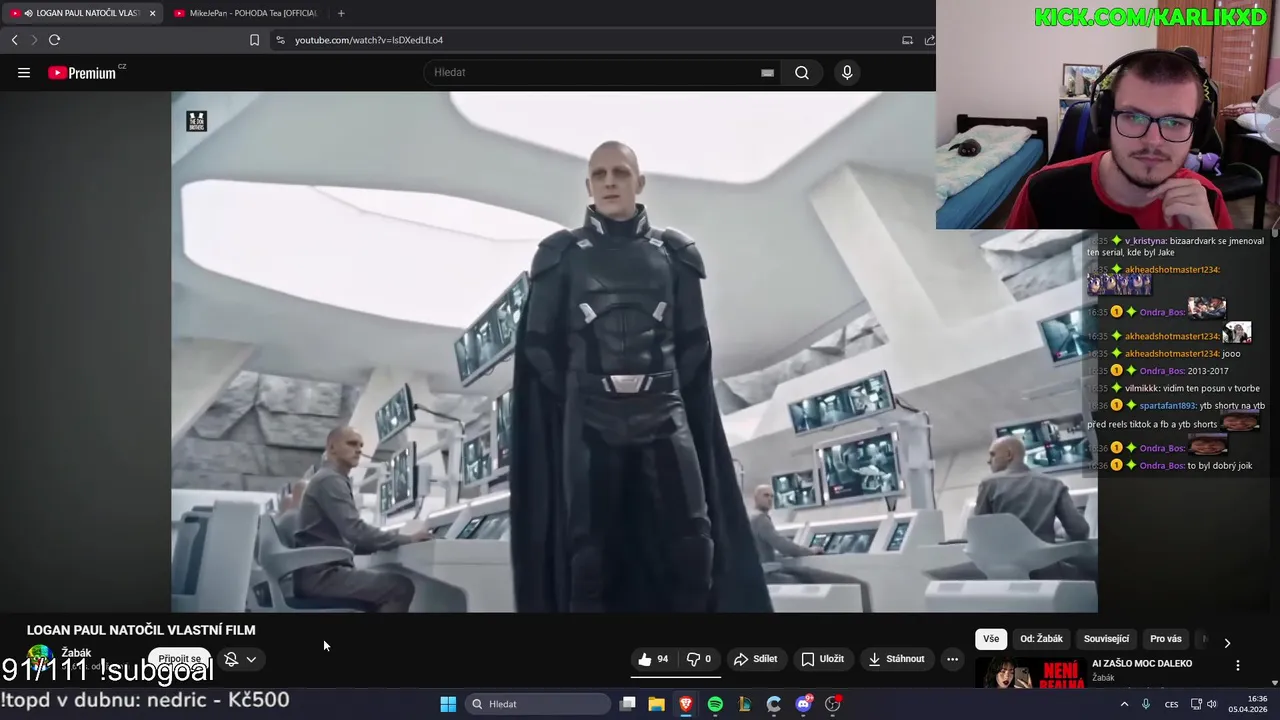The width and height of the screenshot is (1280, 720).
Task: Click the address bar URL youtube.com/watch
Action: (x=369, y=40)
